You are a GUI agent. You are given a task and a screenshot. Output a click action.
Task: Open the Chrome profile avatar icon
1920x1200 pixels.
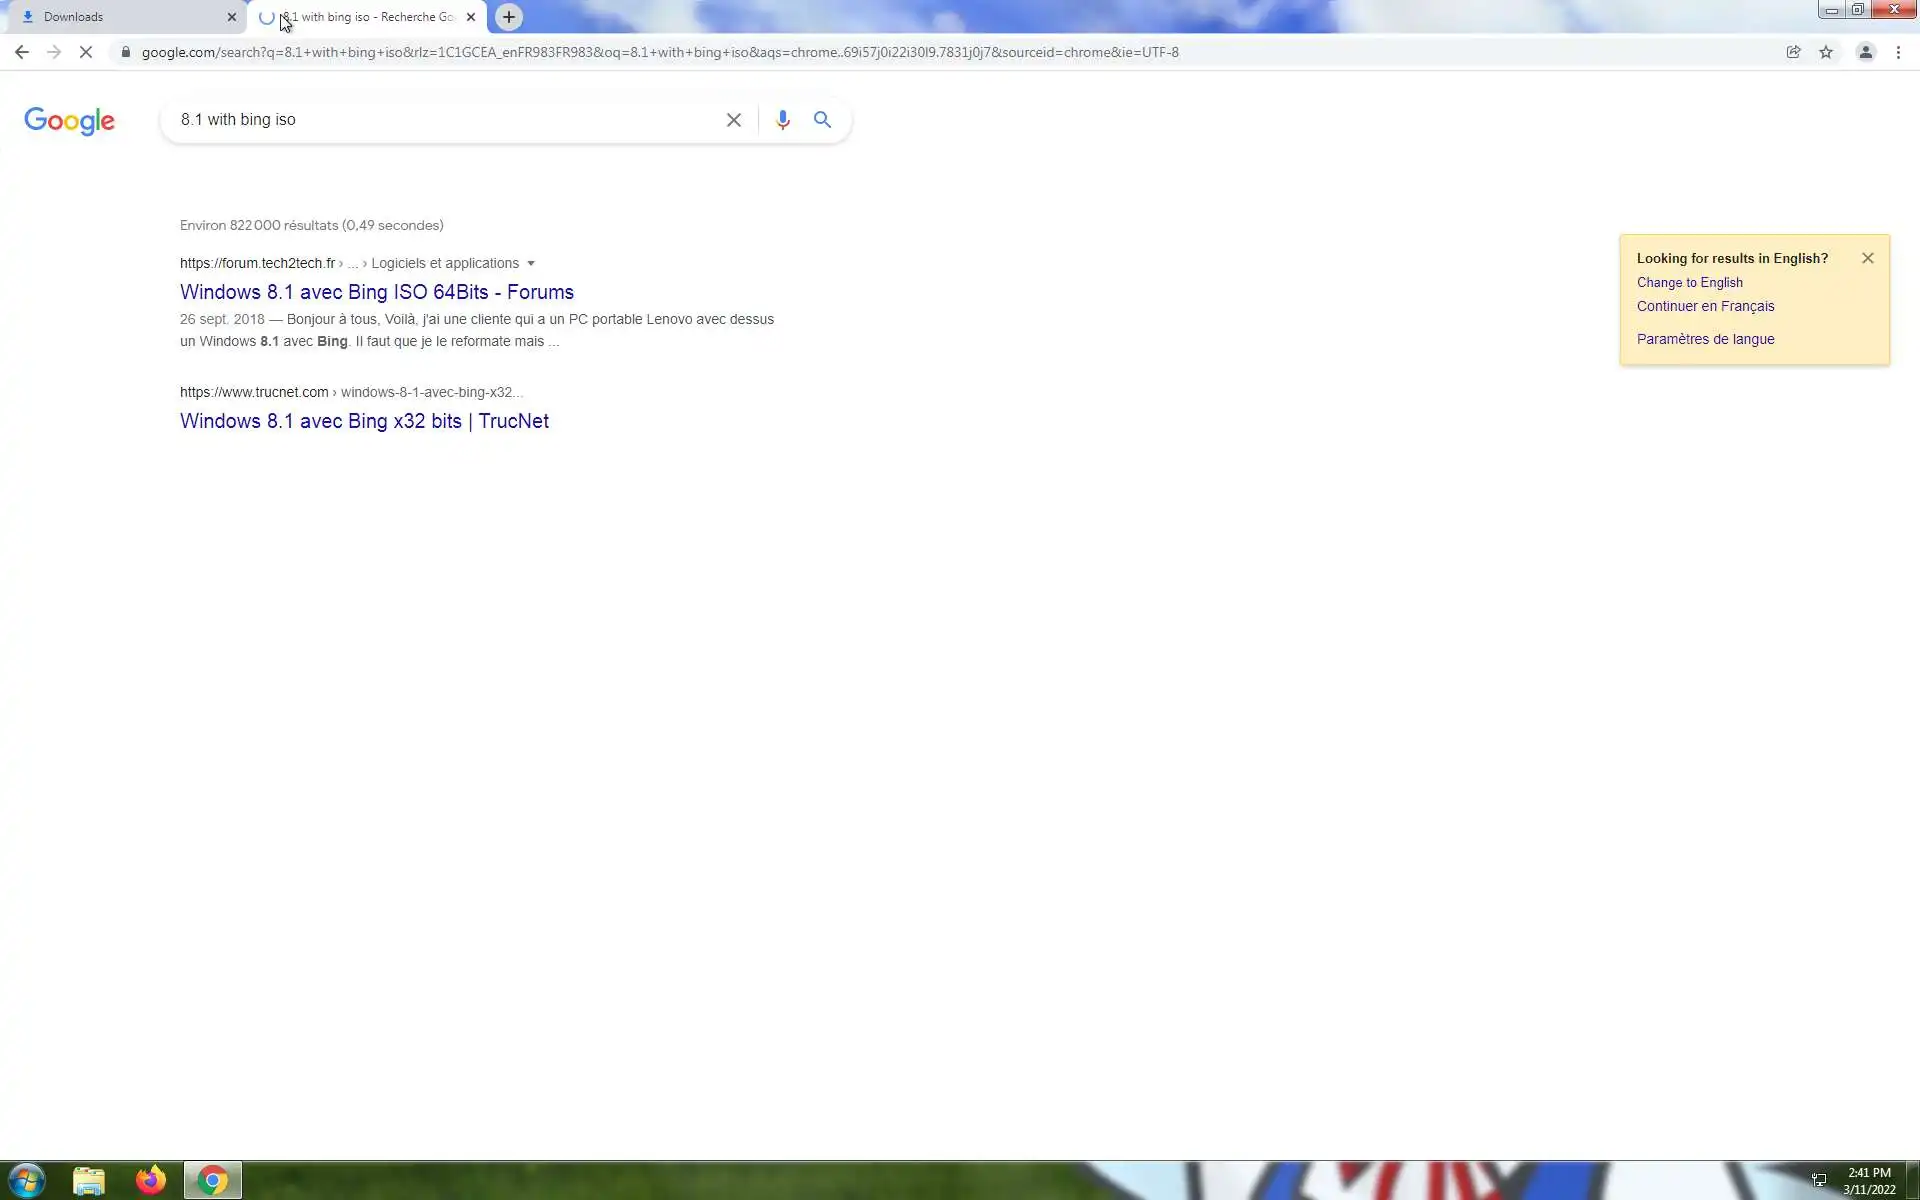click(1865, 52)
